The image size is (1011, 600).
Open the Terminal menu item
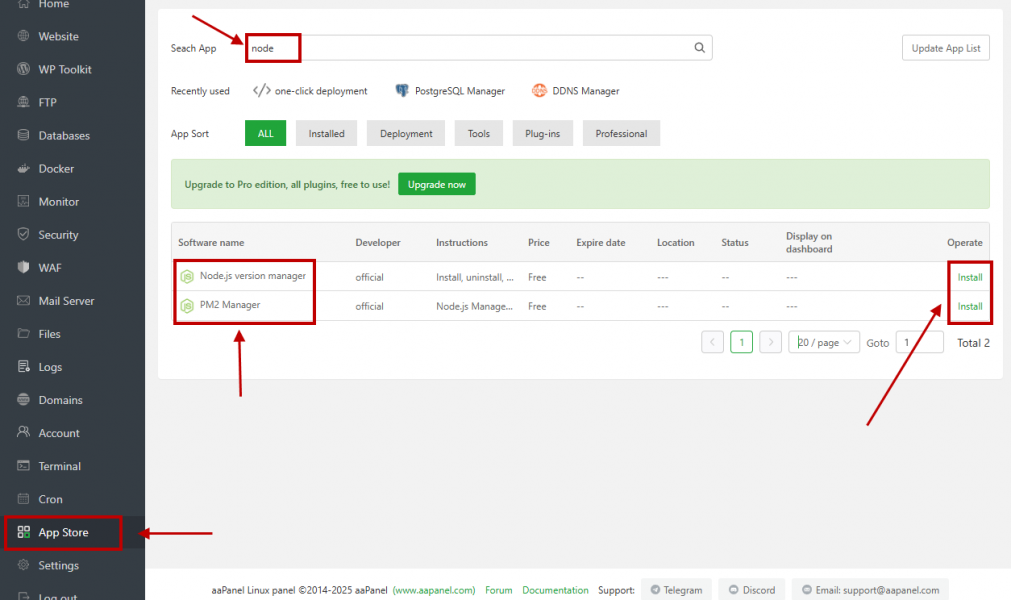pyautogui.click(x=72, y=466)
